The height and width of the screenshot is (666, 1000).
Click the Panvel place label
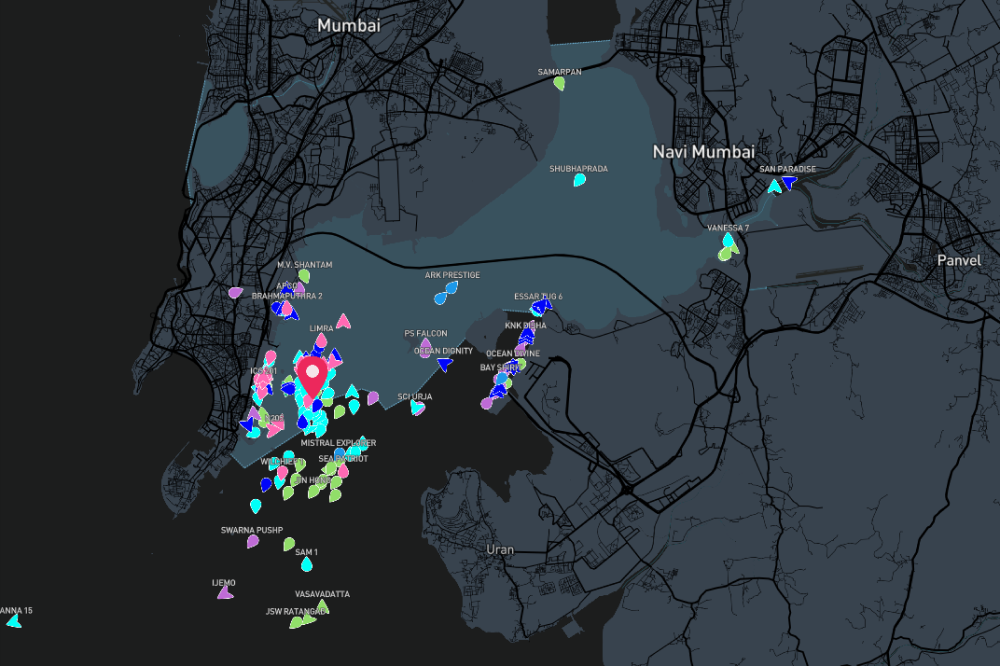(959, 260)
